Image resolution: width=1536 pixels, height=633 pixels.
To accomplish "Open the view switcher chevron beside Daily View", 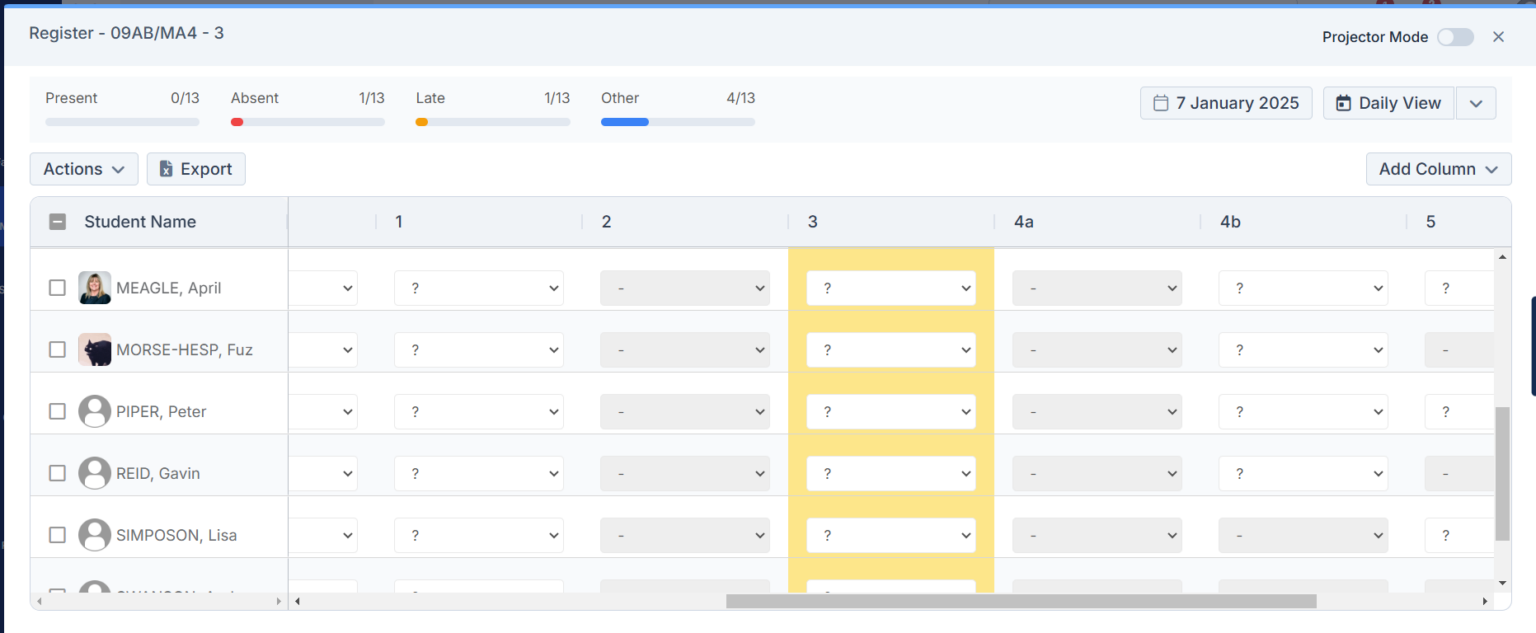I will click(1476, 102).
